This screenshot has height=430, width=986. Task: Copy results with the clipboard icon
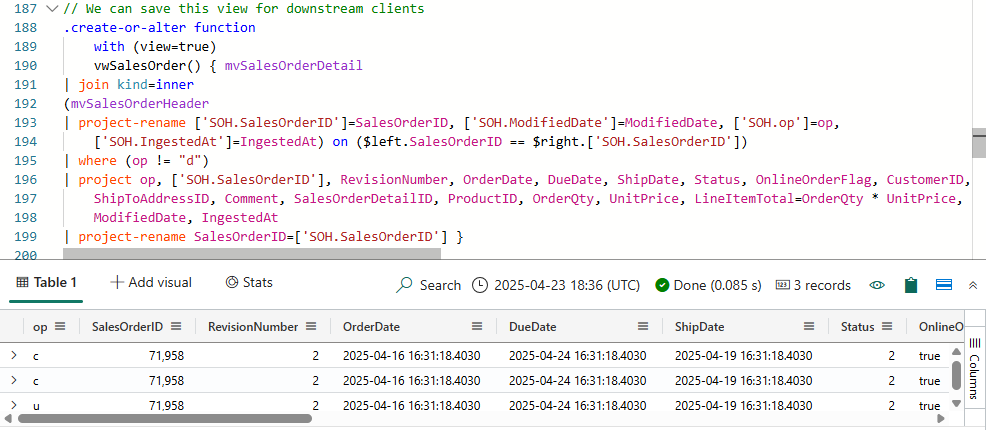[910, 285]
